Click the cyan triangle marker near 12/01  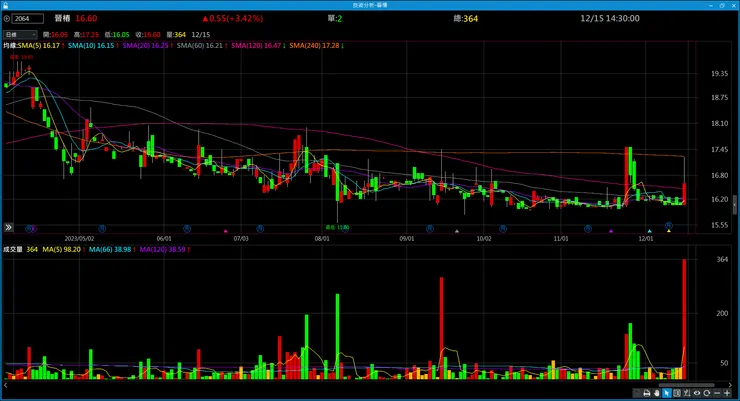650,231
